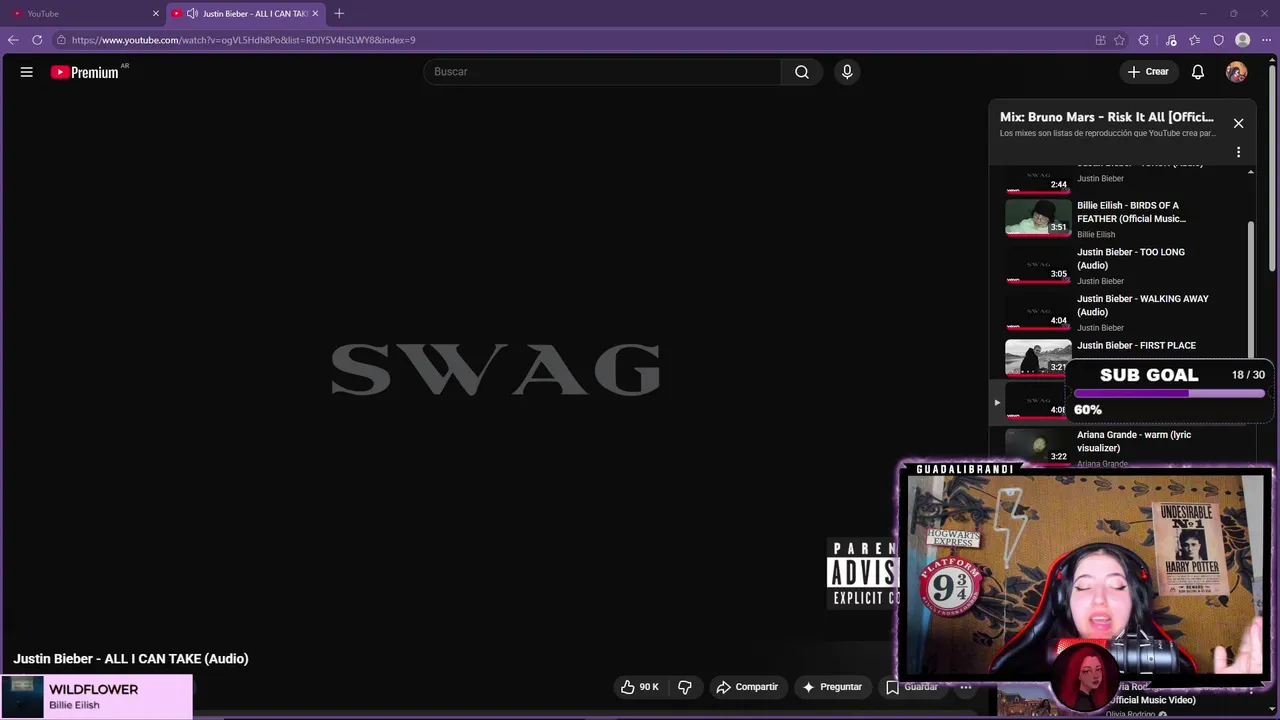Focus the Buscar search field

tap(602, 72)
